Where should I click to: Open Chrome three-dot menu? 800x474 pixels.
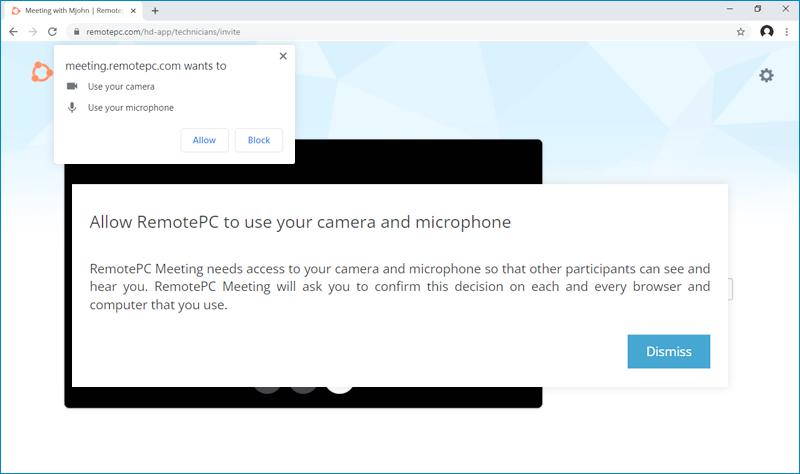point(787,32)
